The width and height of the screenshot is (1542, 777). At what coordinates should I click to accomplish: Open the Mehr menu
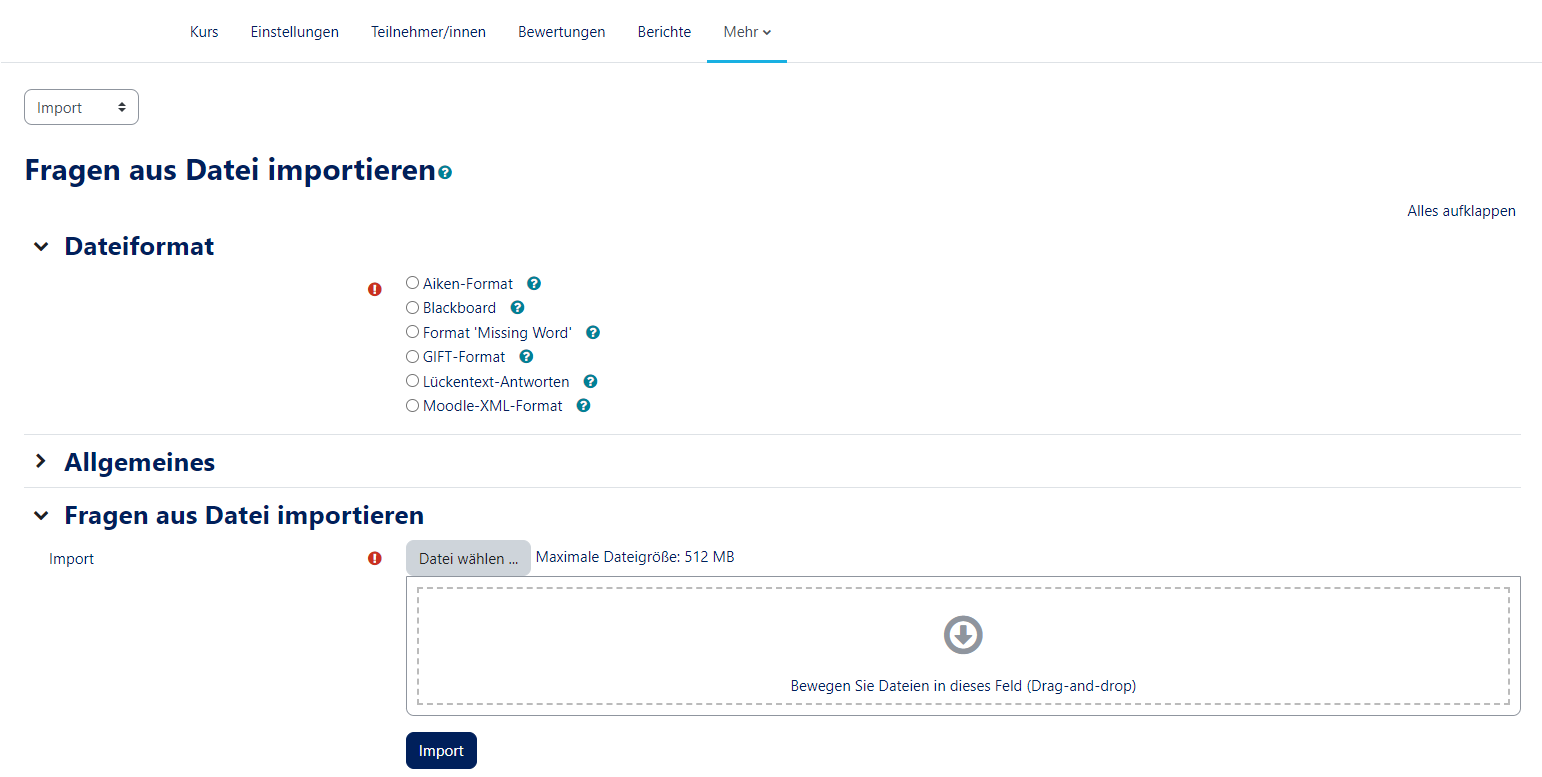coord(746,32)
